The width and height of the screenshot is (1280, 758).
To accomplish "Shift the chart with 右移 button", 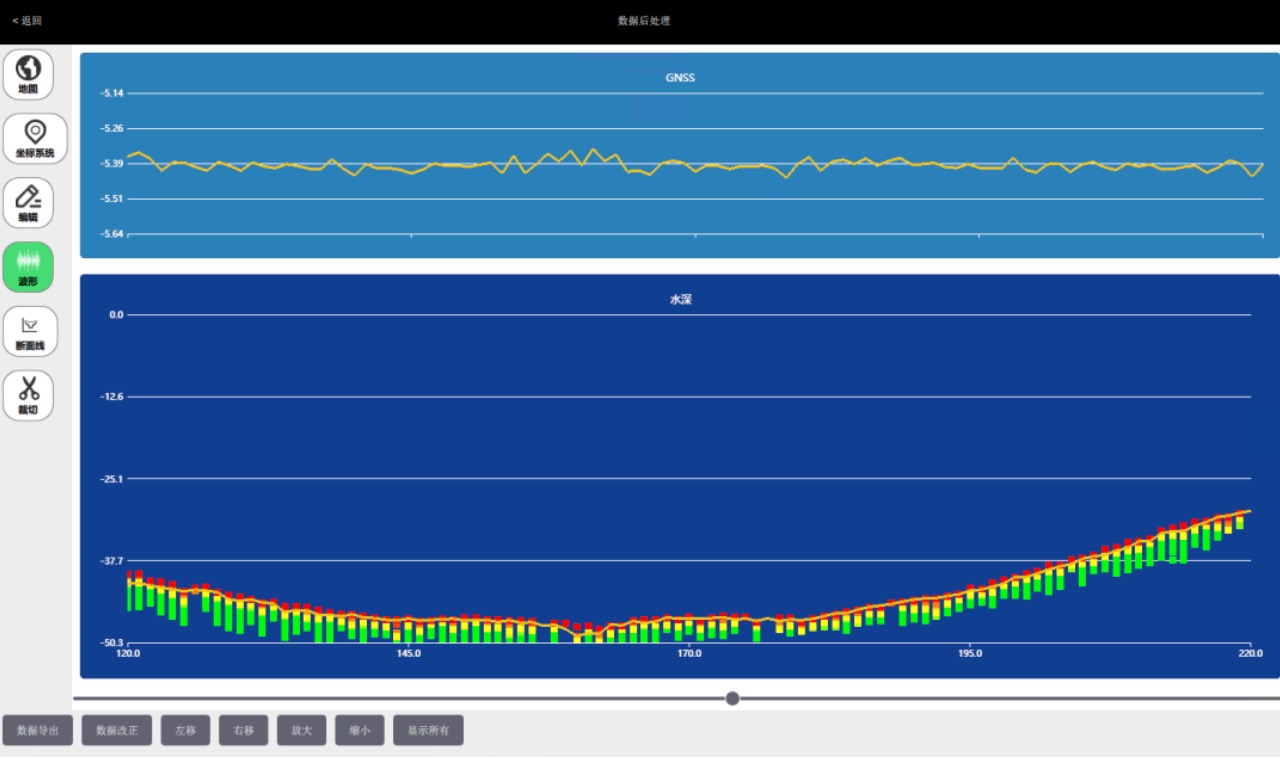I will pyautogui.click(x=243, y=731).
